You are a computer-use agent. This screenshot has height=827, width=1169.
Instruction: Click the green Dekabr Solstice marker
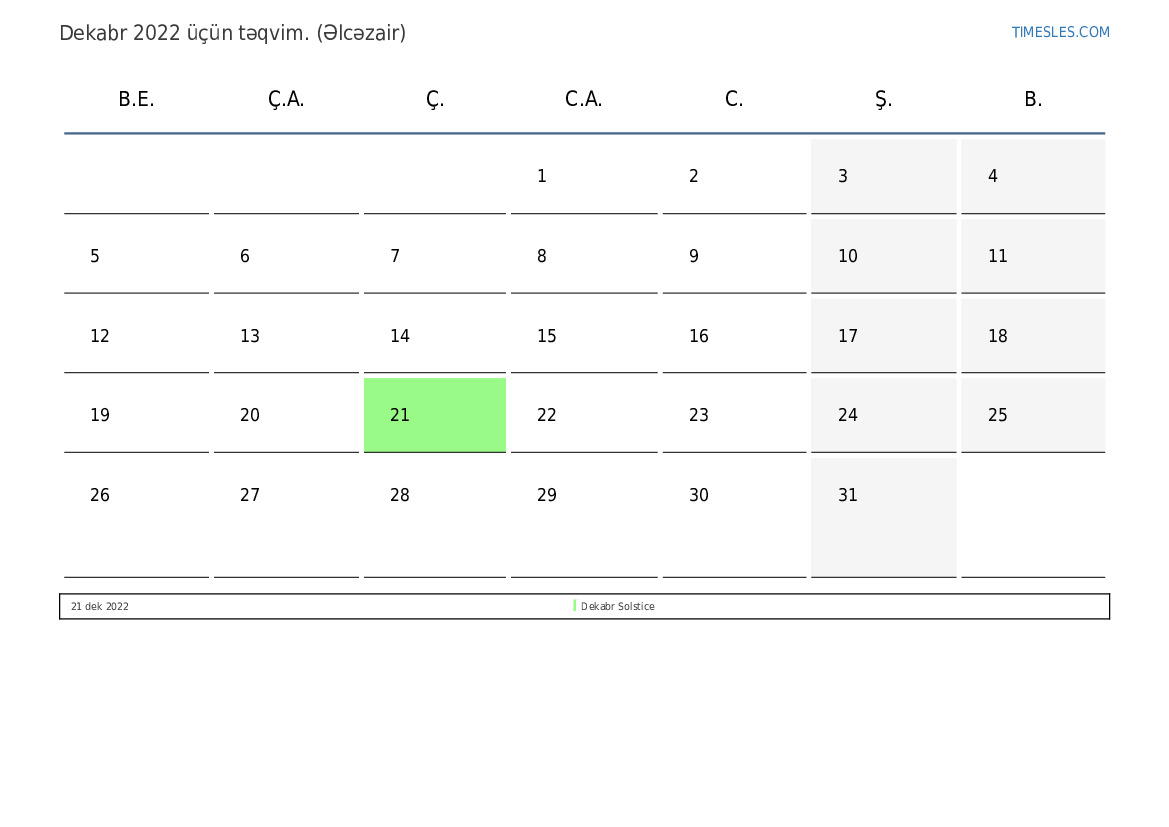point(574,606)
